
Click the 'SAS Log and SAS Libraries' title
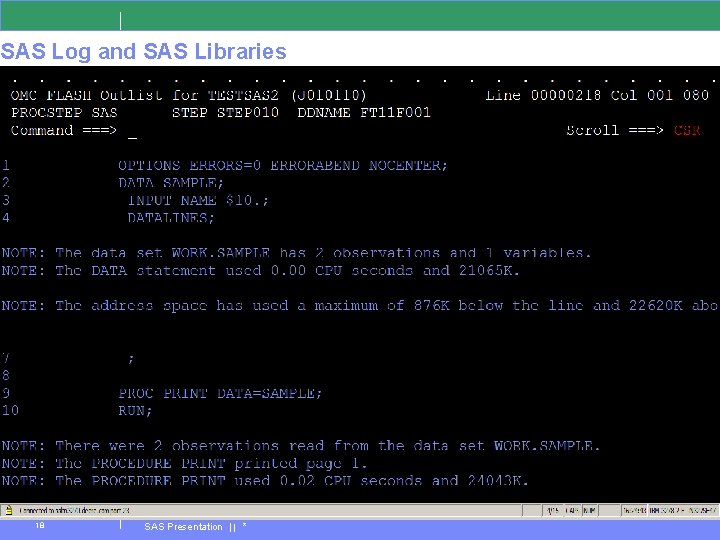coord(143,51)
